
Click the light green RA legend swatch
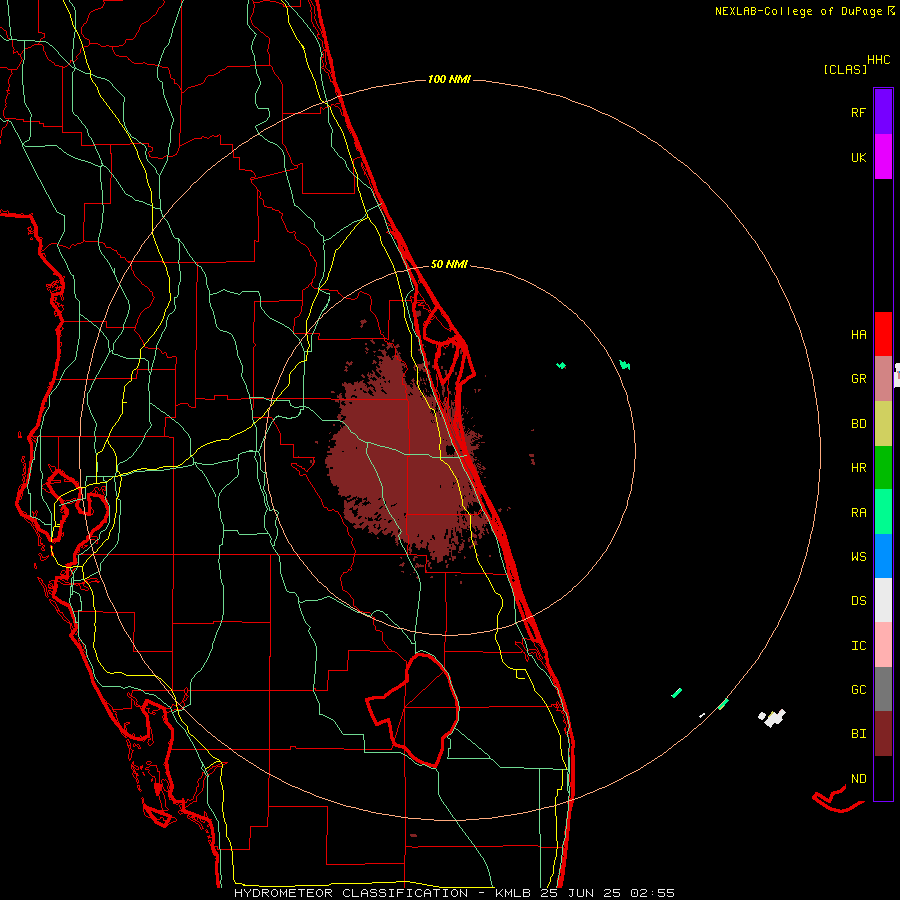point(883,512)
